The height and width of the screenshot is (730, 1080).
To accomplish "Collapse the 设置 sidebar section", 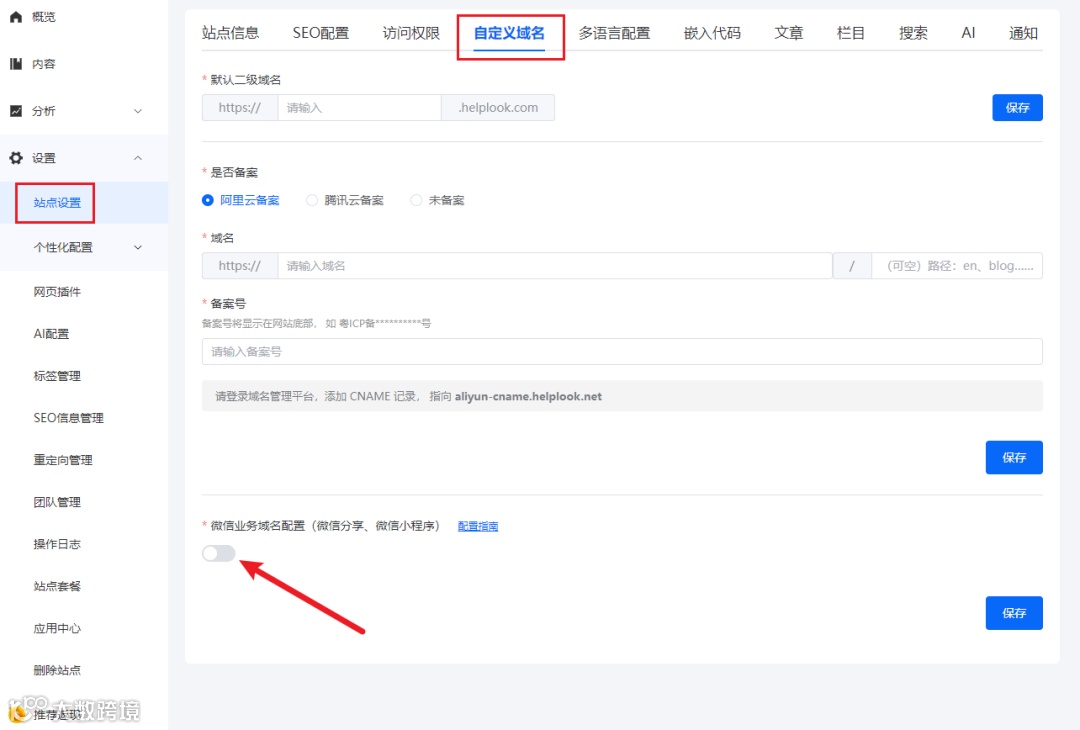I will click(x=138, y=157).
